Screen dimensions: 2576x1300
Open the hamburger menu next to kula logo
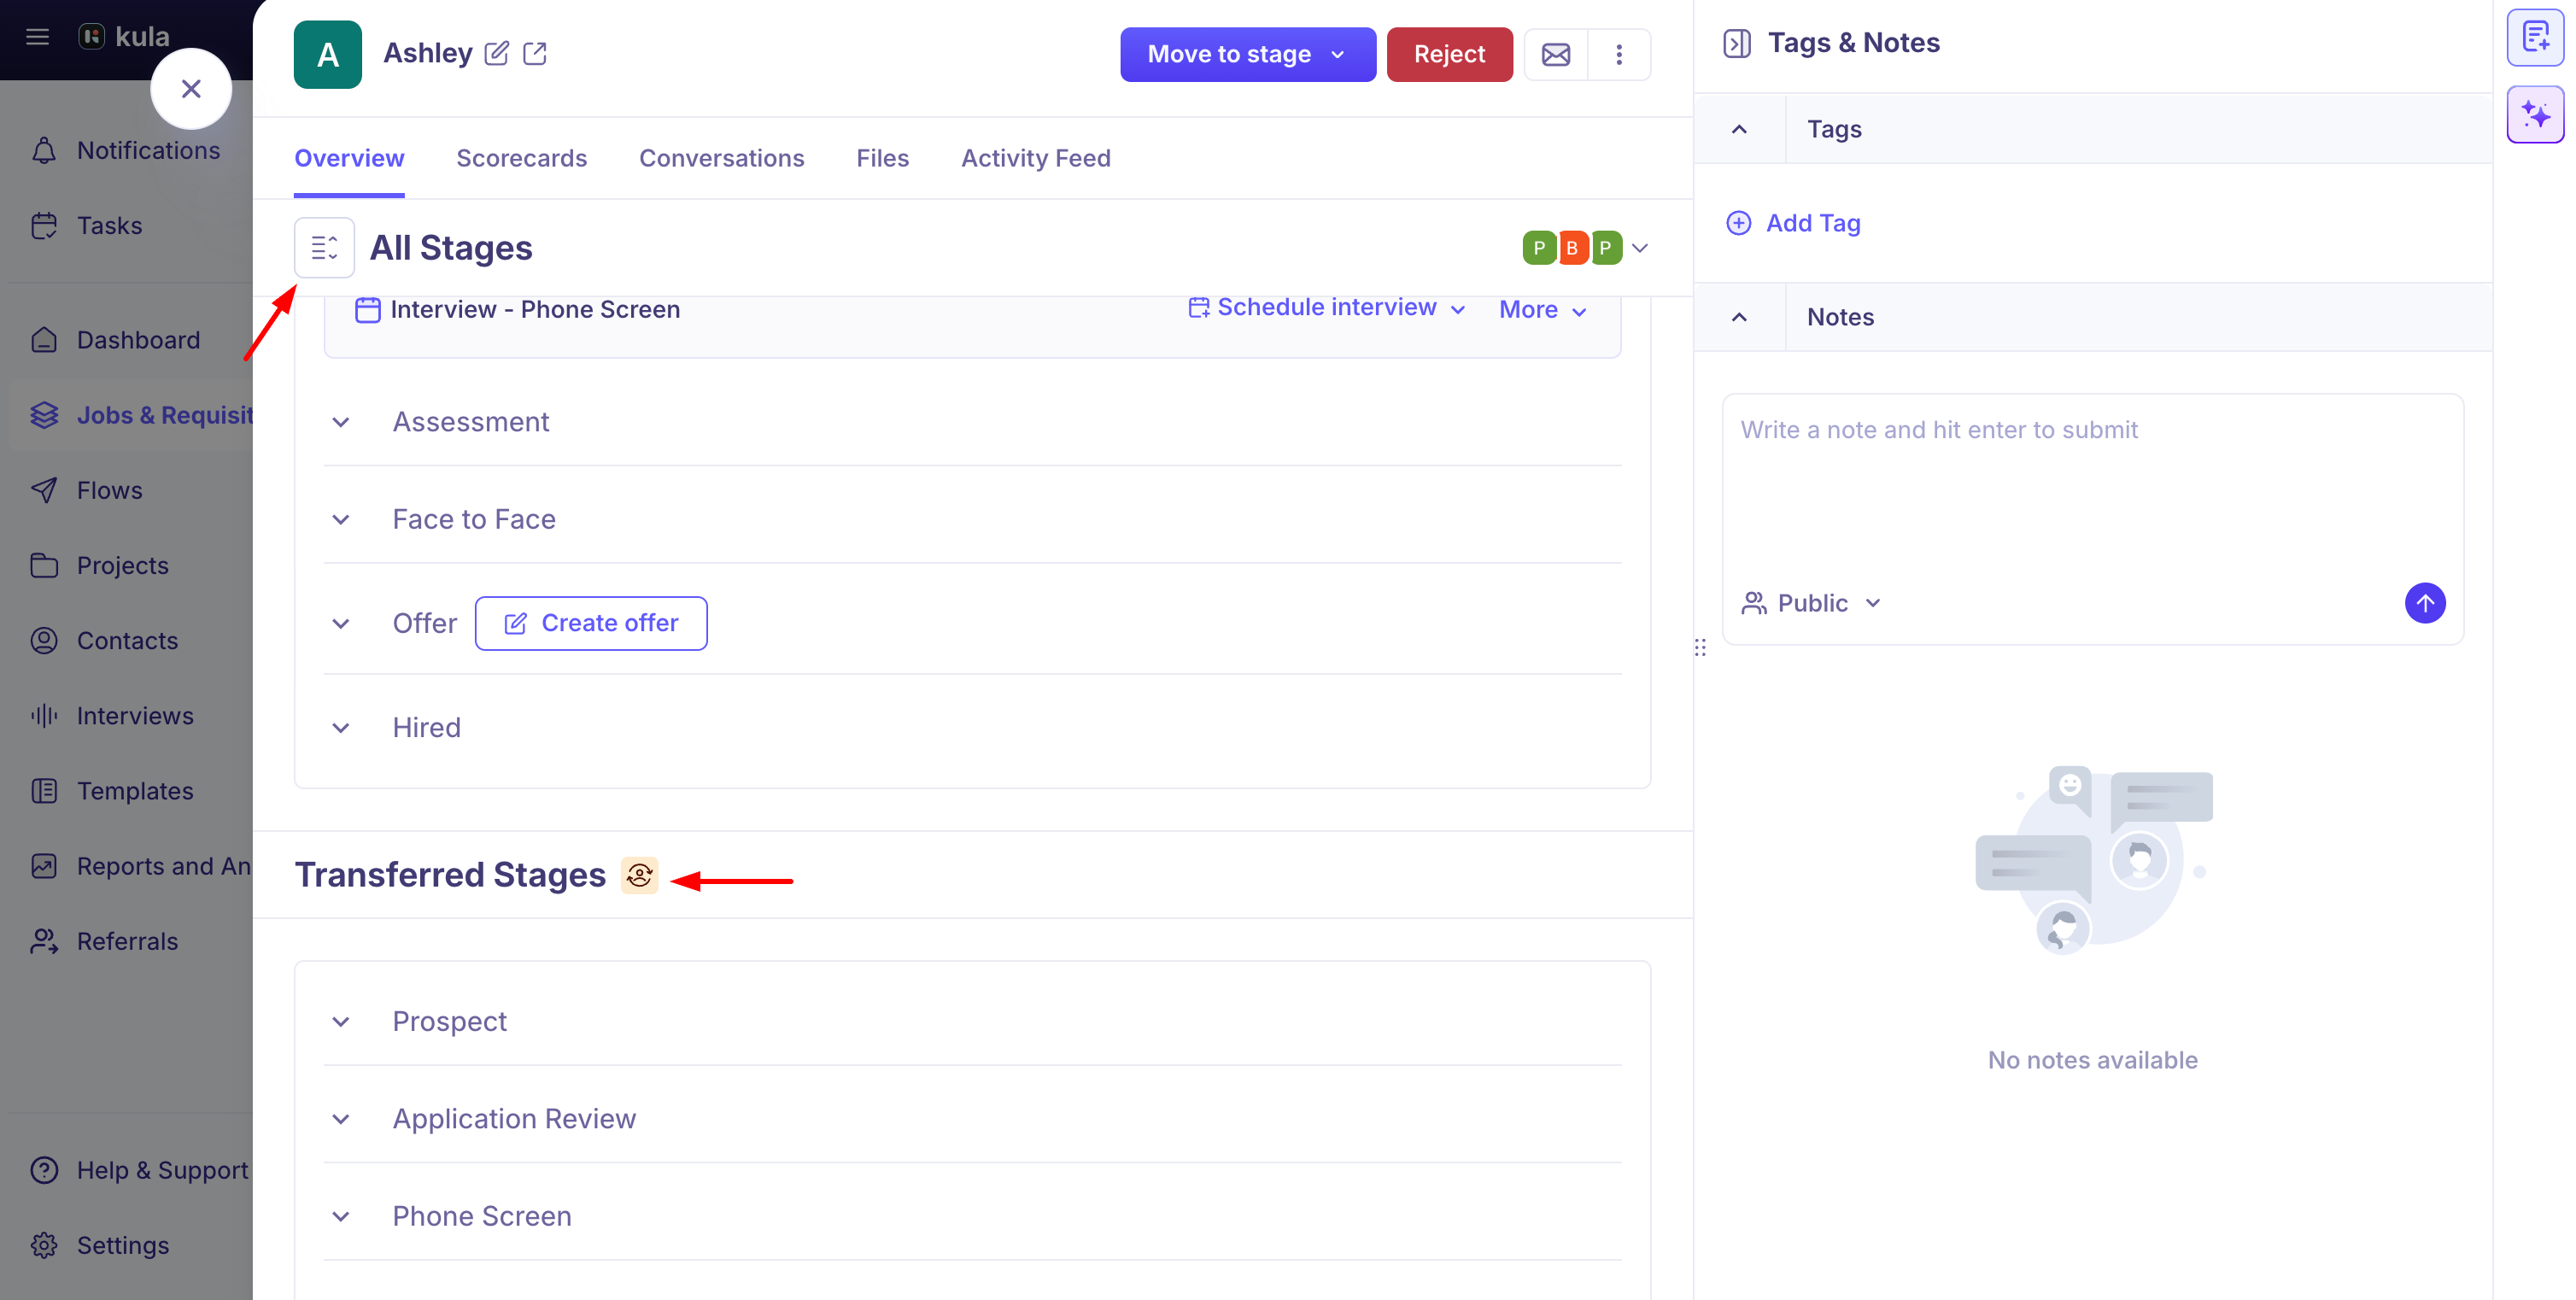[x=37, y=36]
